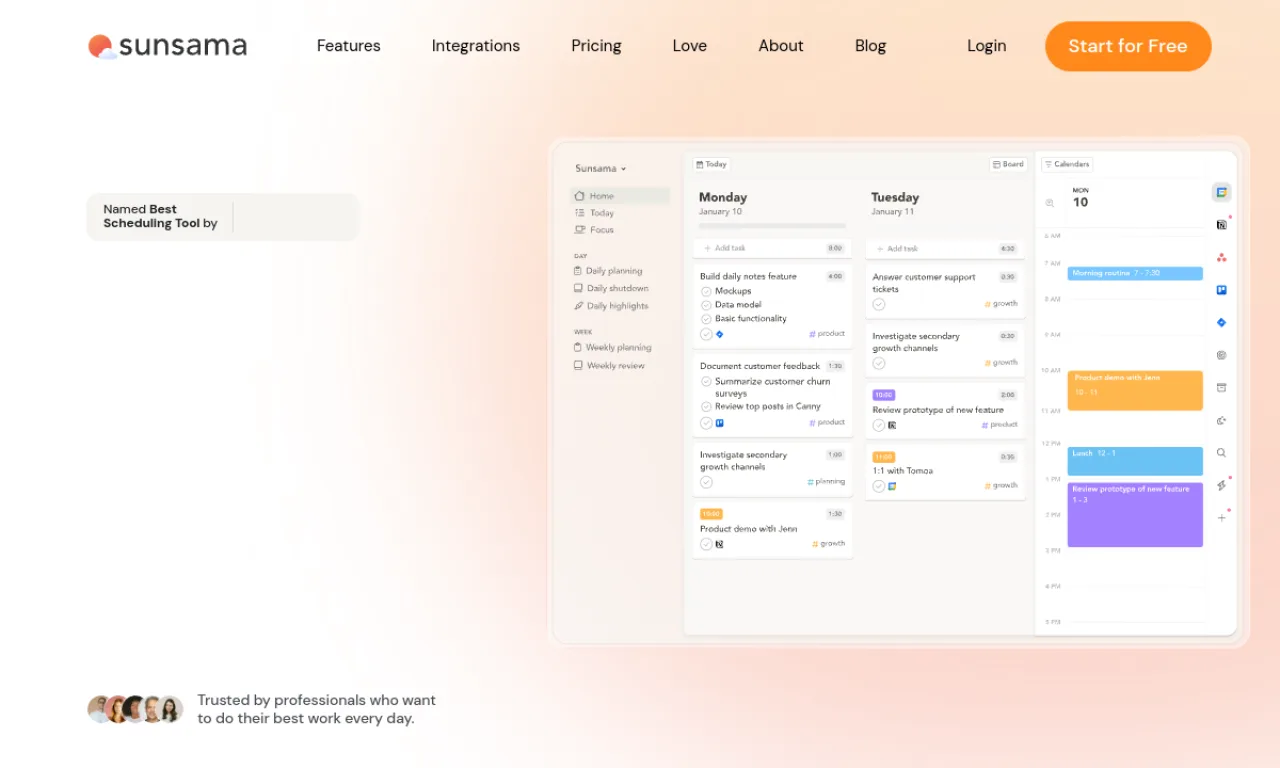Open the Integrations page

point(476,46)
